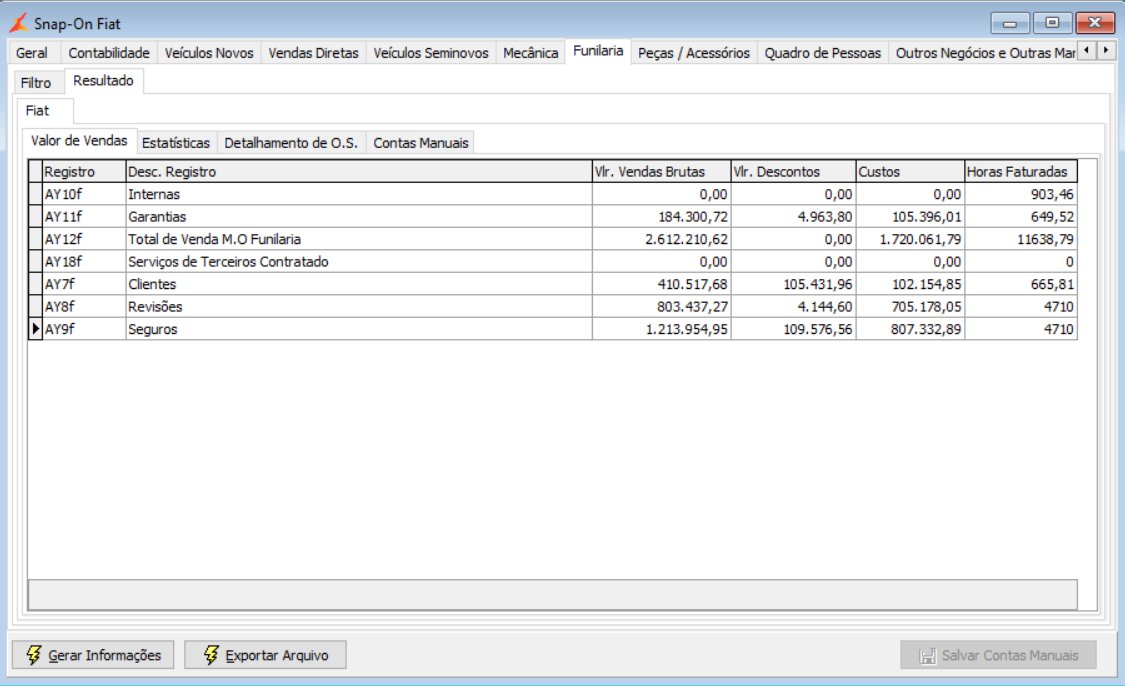
Task: Select the AY12f registro cell
Action: [x=84, y=239]
